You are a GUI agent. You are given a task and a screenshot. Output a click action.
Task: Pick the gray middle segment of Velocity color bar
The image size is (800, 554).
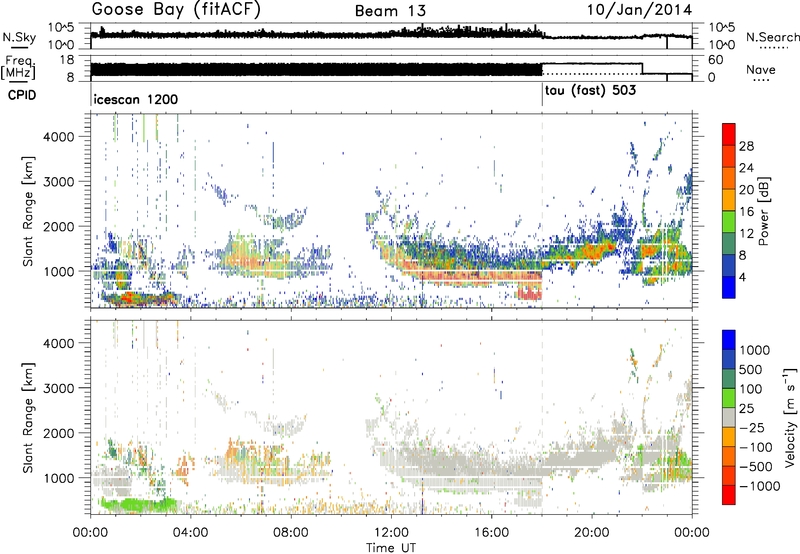tap(729, 418)
